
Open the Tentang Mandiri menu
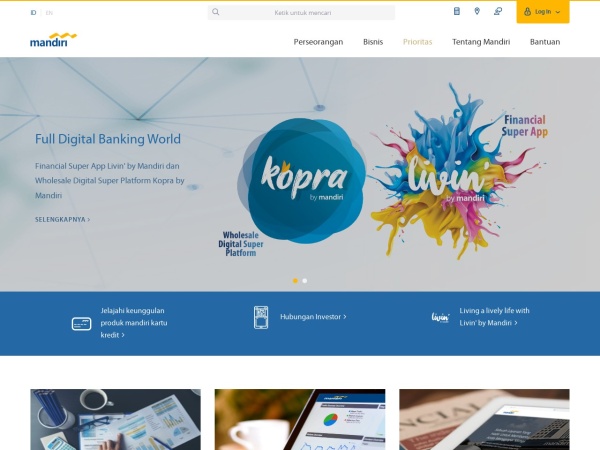[481, 42]
